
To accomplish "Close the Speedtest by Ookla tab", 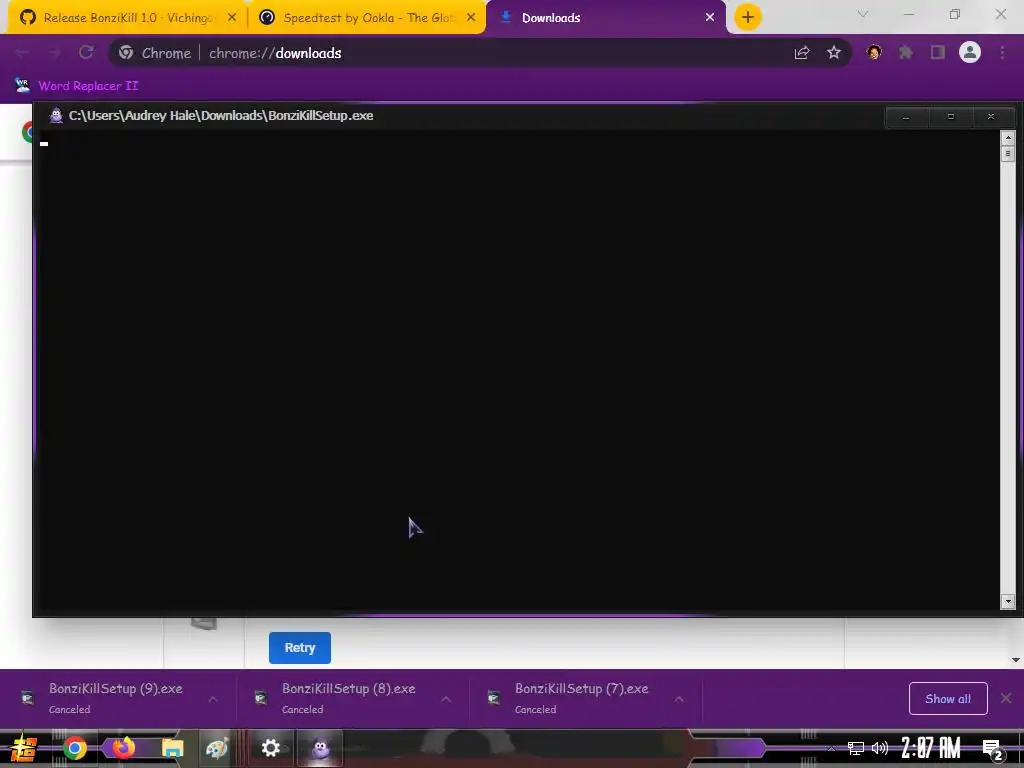I will pyautogui.click(x=471, y=18).
